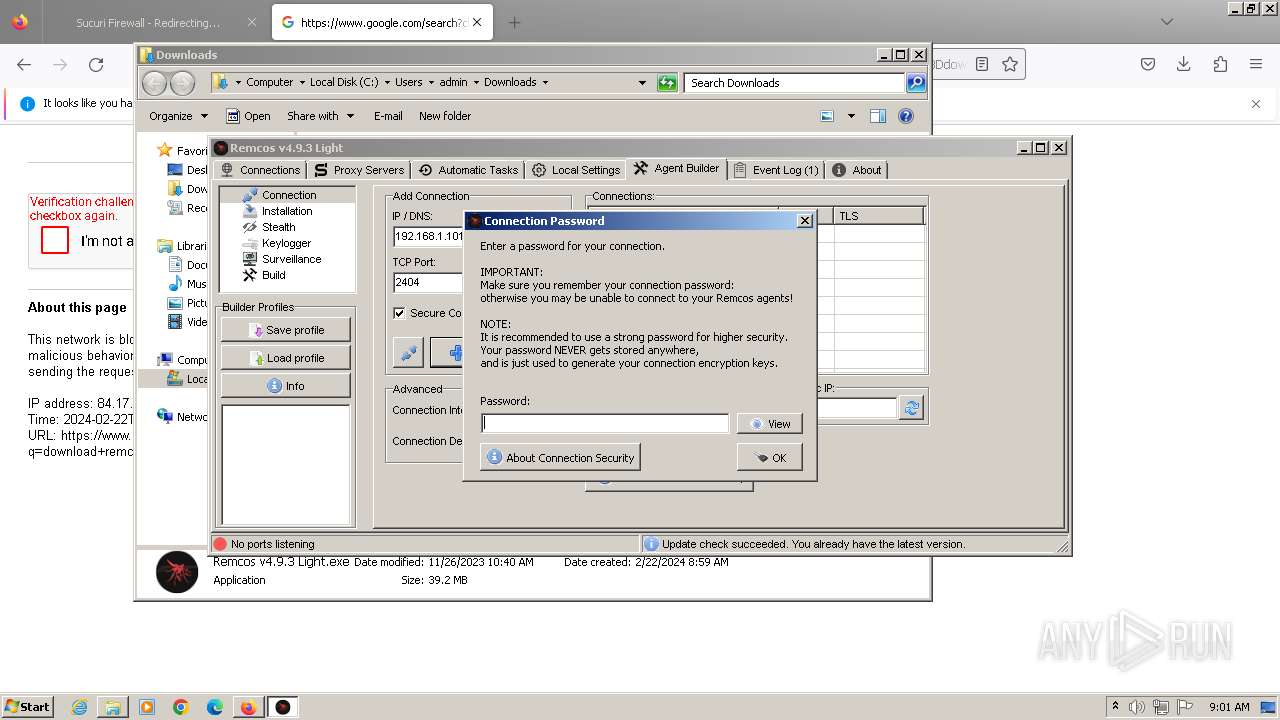This screenshot has width=1280, height=720.
Task: Click the search magnifier icon in Downloads
Action: [916, 83]
